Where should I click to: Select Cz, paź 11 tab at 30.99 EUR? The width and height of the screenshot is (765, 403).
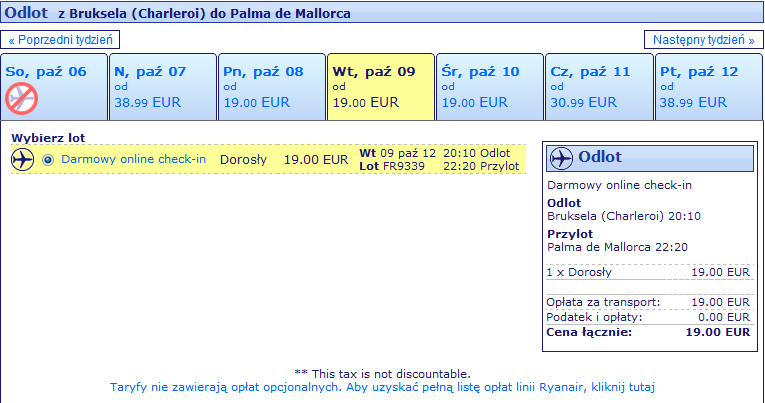tap(599, 87)
